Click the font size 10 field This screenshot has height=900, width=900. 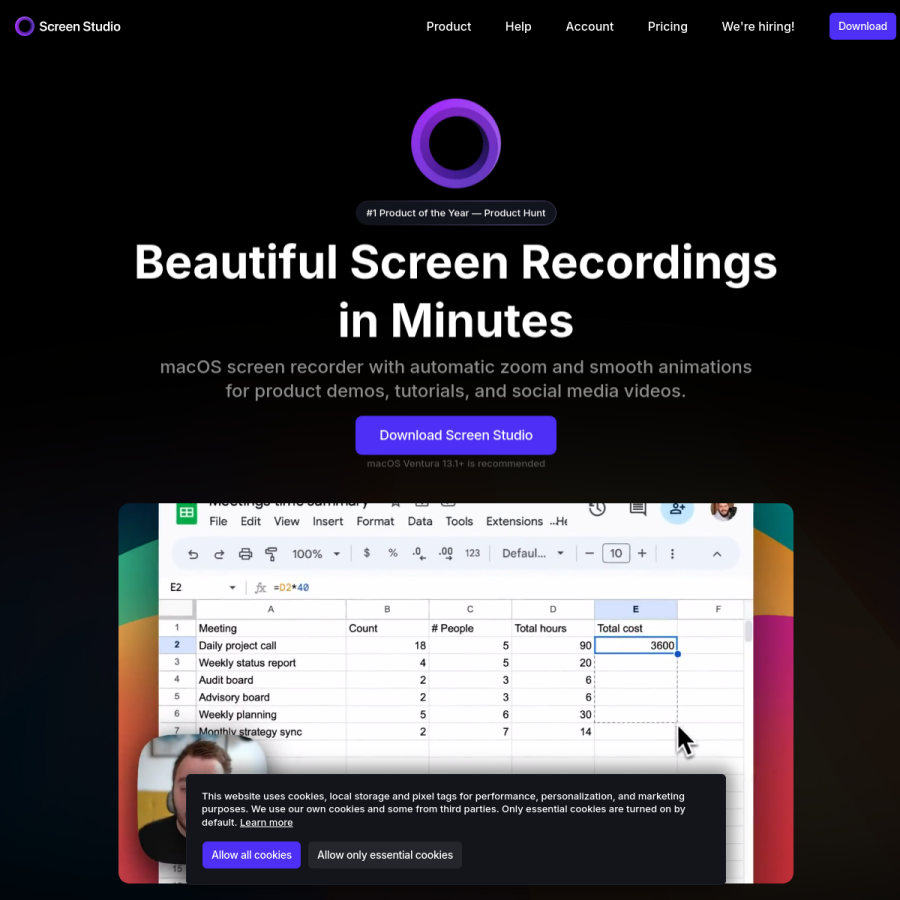pyautogui.click(x=616, y=553)
